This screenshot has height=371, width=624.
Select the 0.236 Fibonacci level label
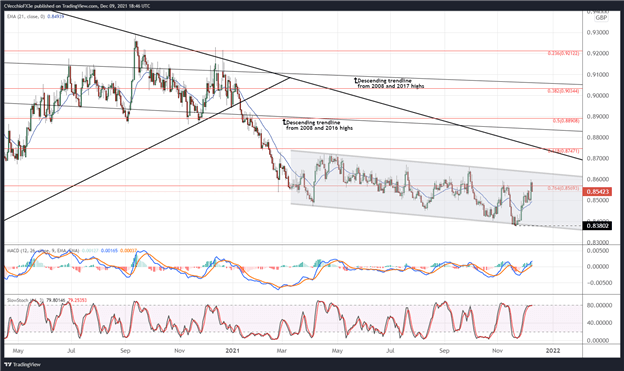tap(563, 53)
